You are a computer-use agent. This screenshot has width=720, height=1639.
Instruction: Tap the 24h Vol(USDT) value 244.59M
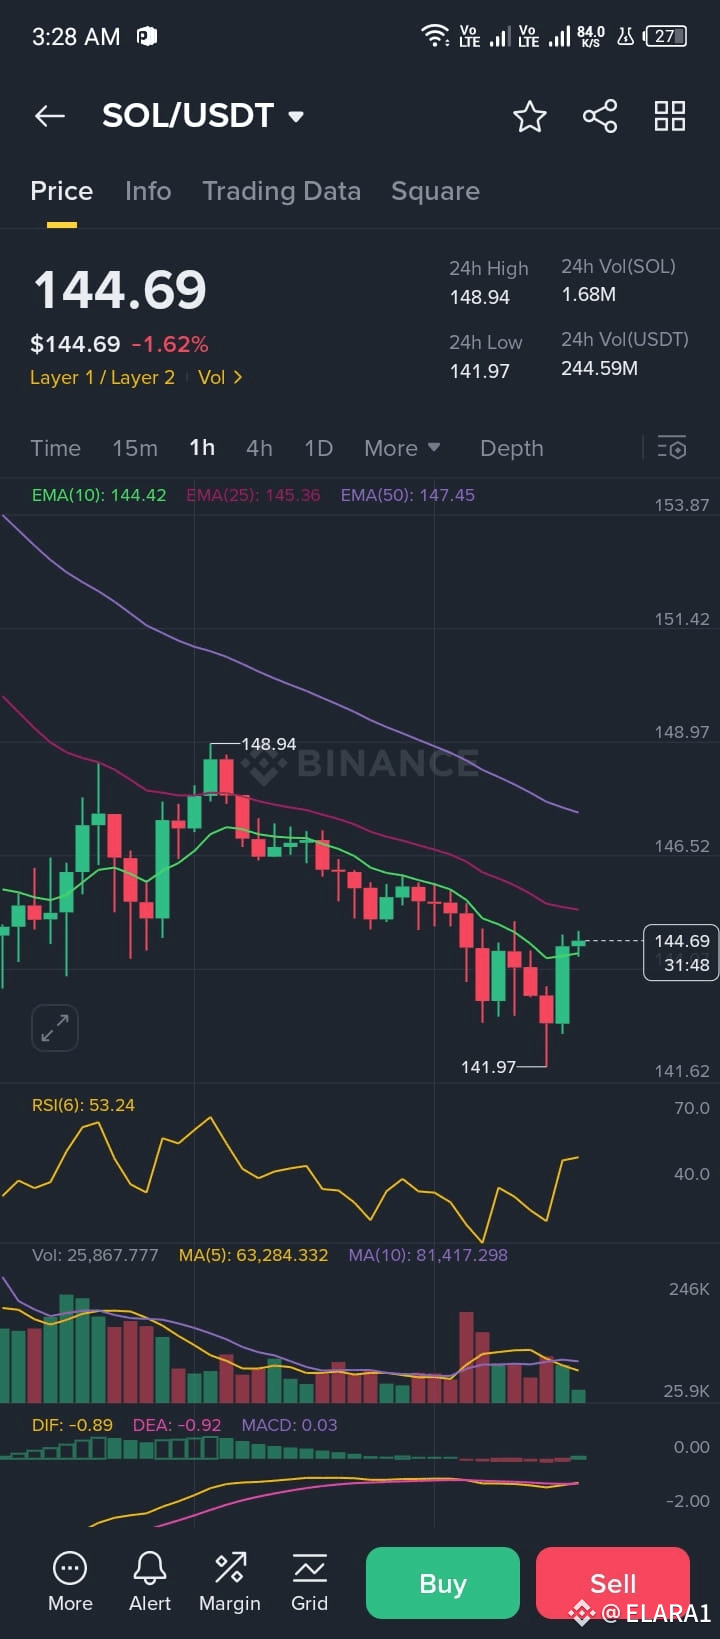click(x=600, y=368)
